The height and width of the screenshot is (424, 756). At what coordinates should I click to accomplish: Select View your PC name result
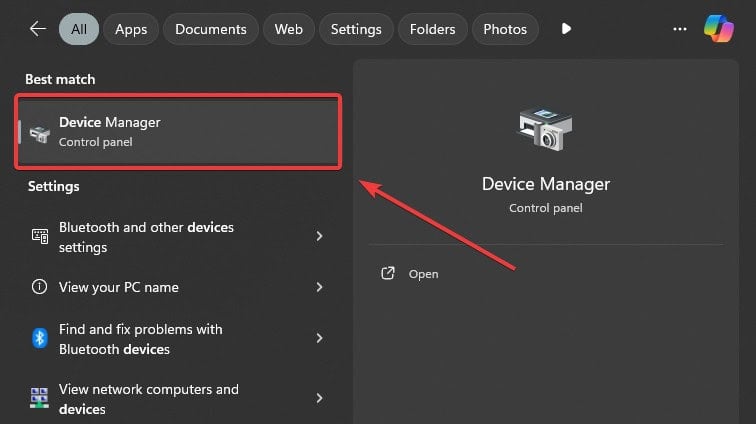[x=178, y=287]
